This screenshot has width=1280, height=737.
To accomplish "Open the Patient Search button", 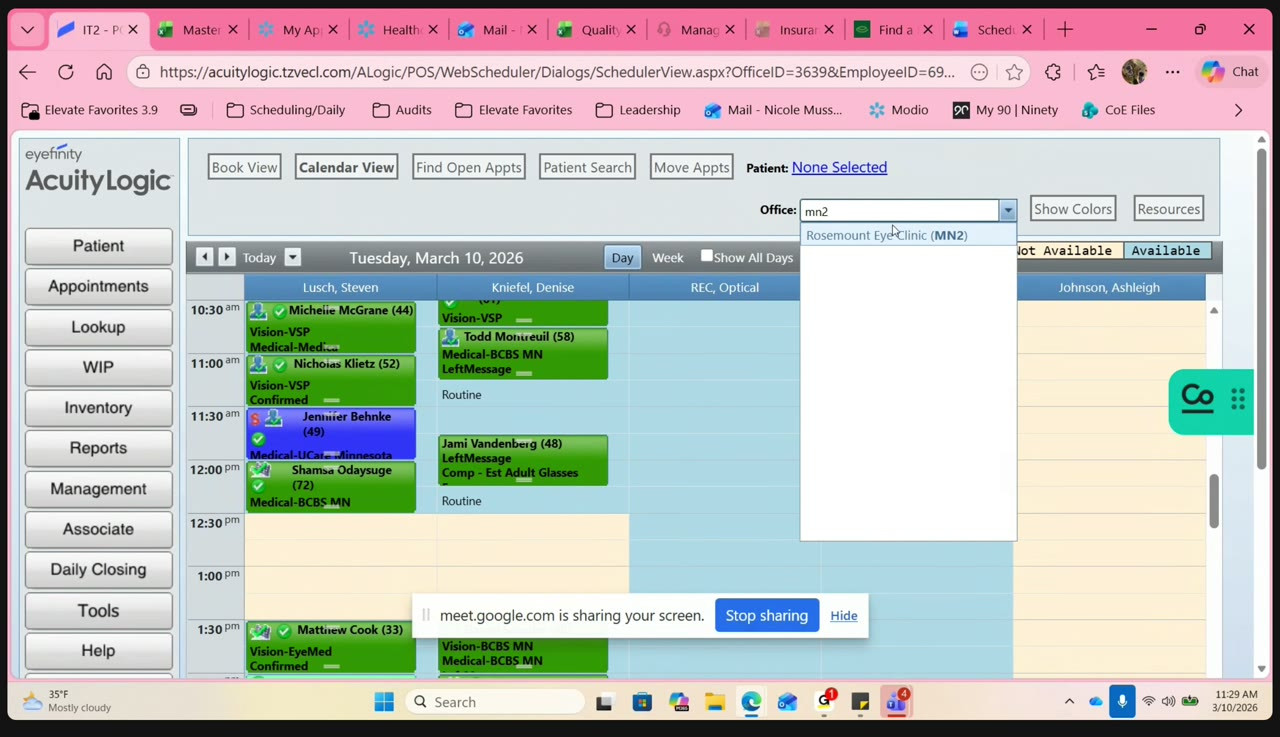I will point(587,167).
